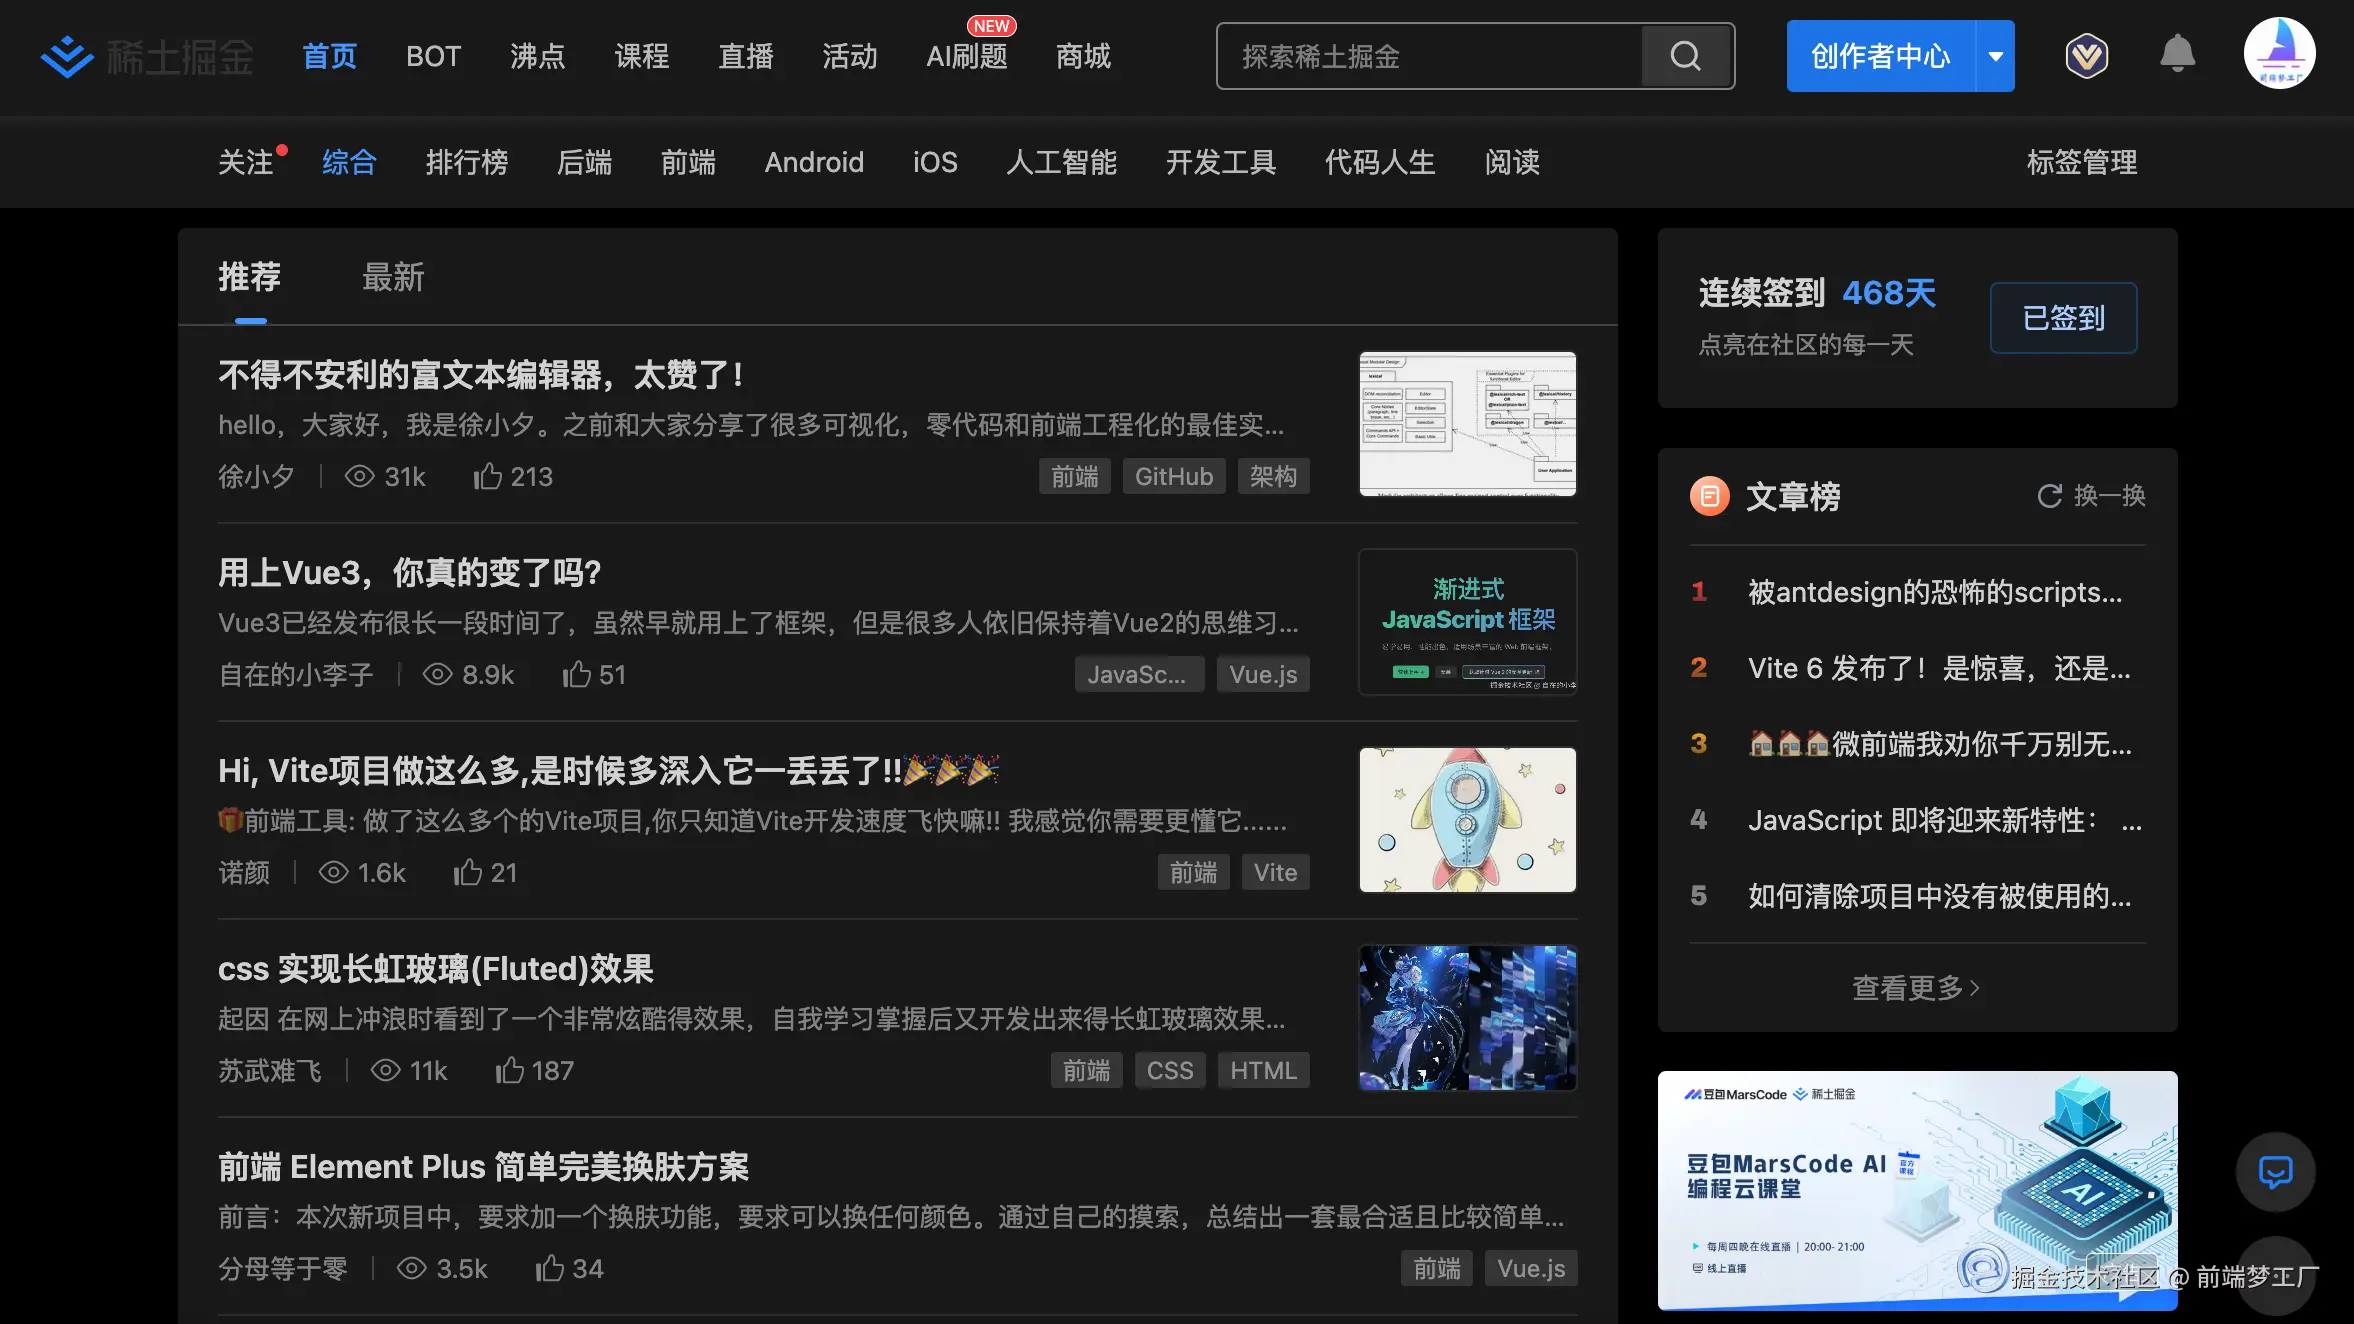
Task: Click the VIP shield badge icon
Action: point(2086,56)
